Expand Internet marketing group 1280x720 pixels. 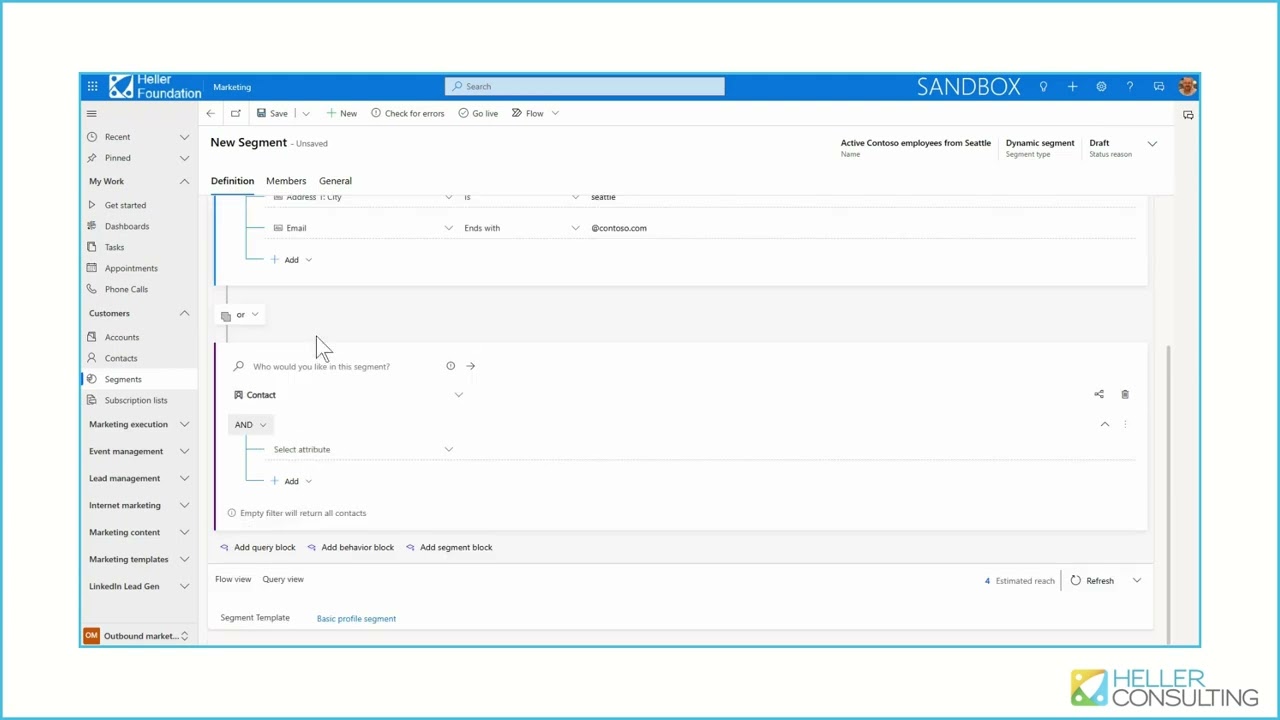point(184,505)
